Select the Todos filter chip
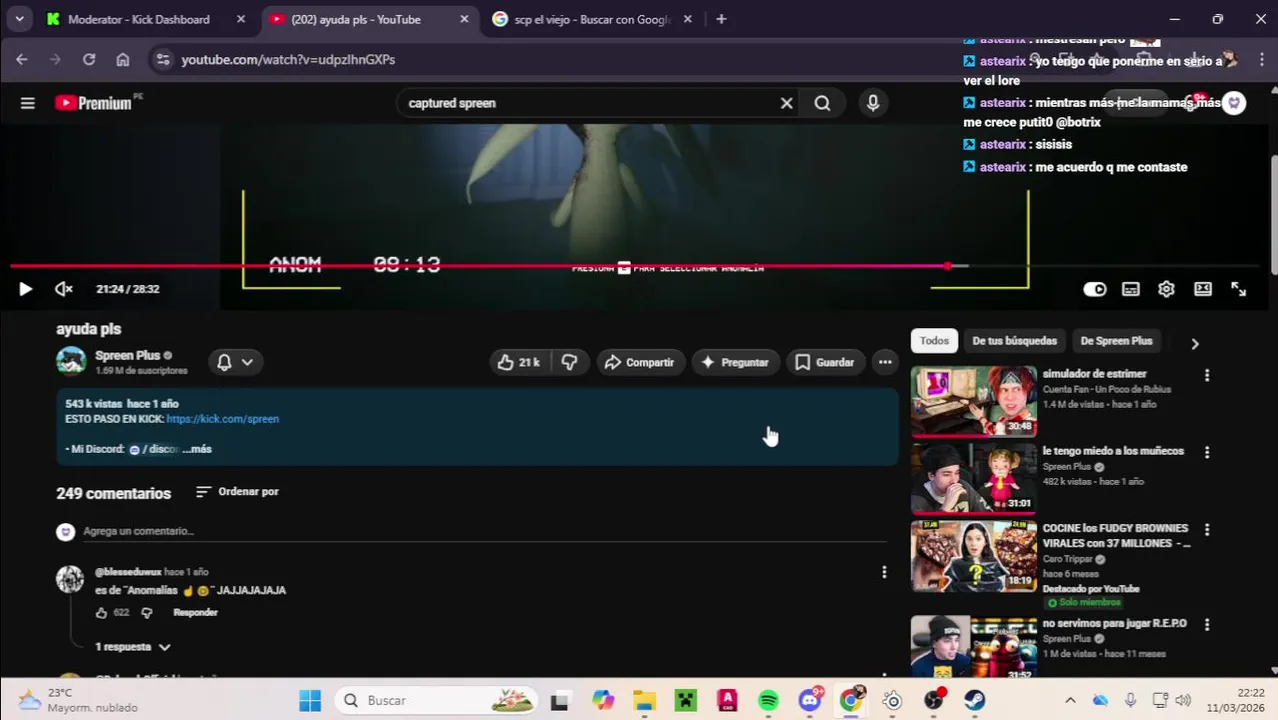 pyautogui.click(x=934, y=341)
